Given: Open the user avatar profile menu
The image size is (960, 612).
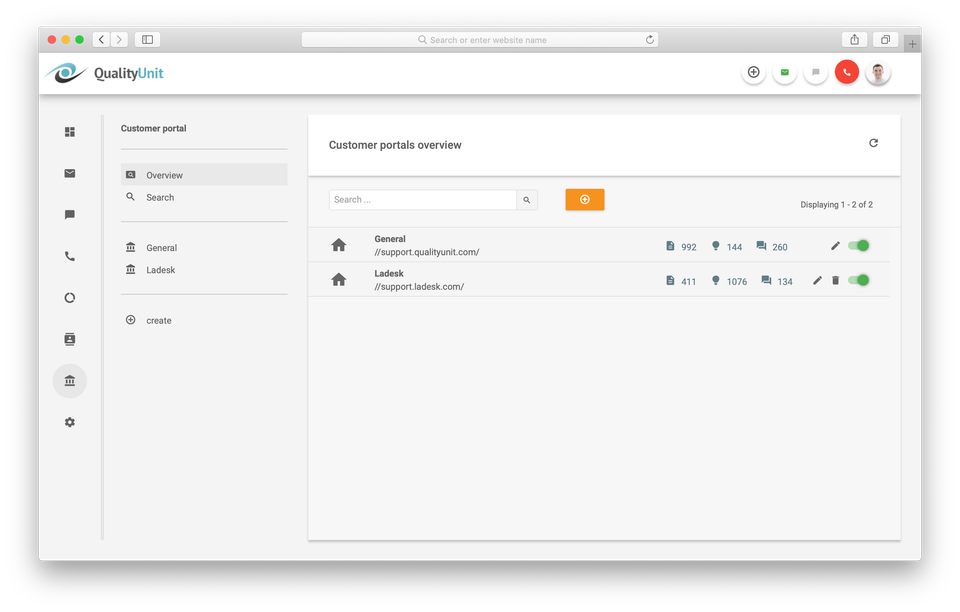Looking at the screenshot, I should (878, 73).
